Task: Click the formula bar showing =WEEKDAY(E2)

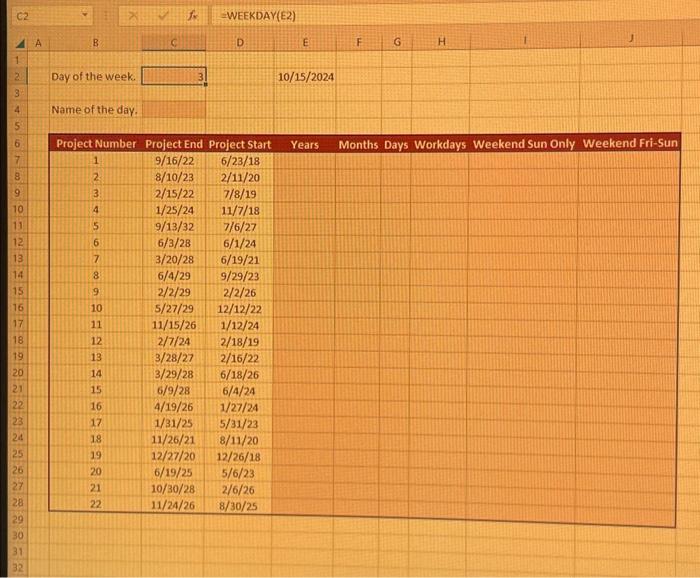Action: (x=455, y=16)
